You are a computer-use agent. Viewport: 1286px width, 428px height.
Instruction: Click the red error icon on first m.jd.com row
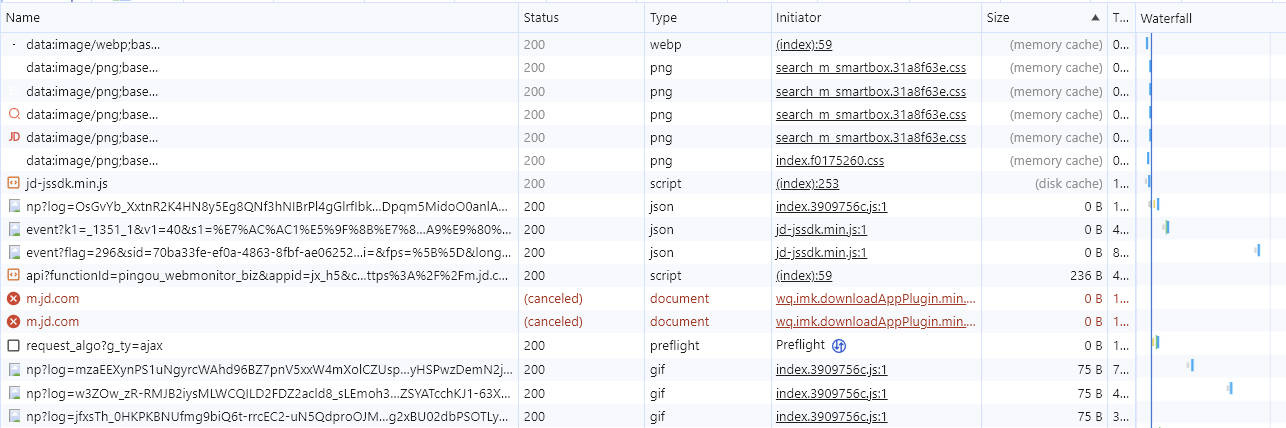click(13, 299)
